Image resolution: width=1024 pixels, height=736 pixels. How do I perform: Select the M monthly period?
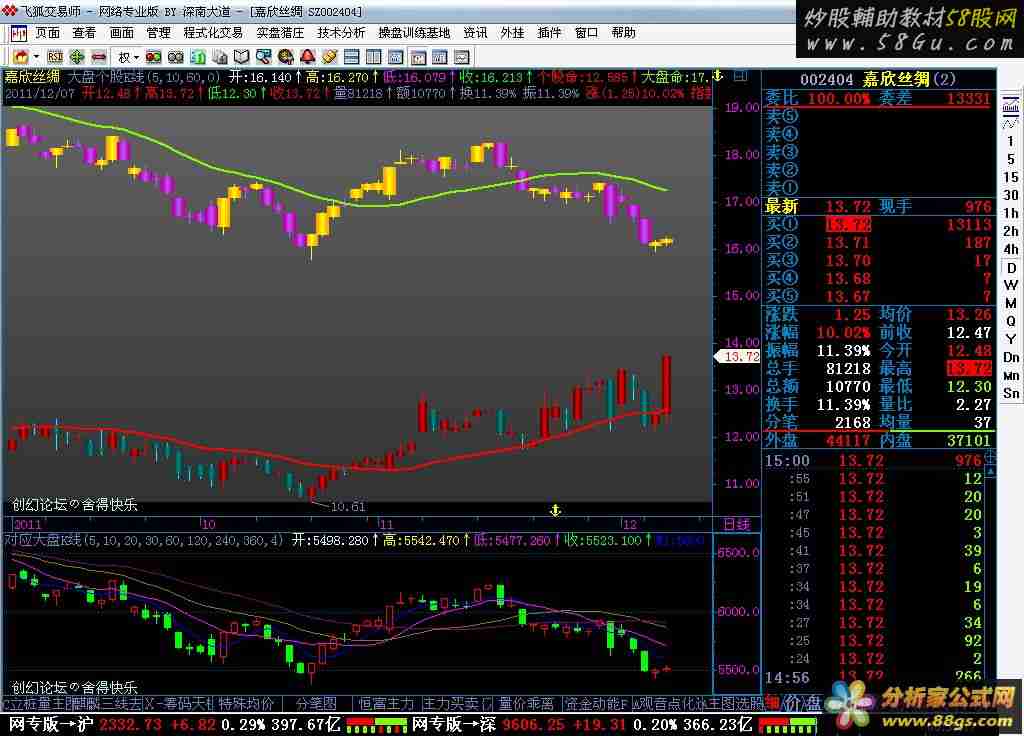click(x=1011, y=303)
